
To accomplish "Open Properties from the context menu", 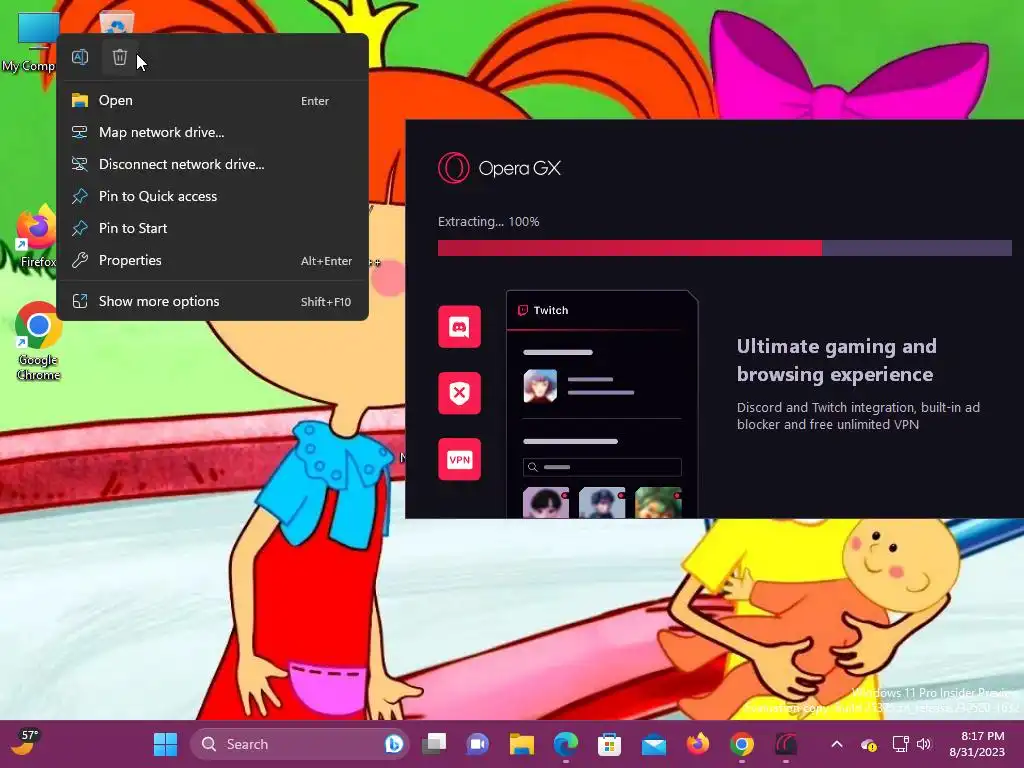I will click(212, 260).
